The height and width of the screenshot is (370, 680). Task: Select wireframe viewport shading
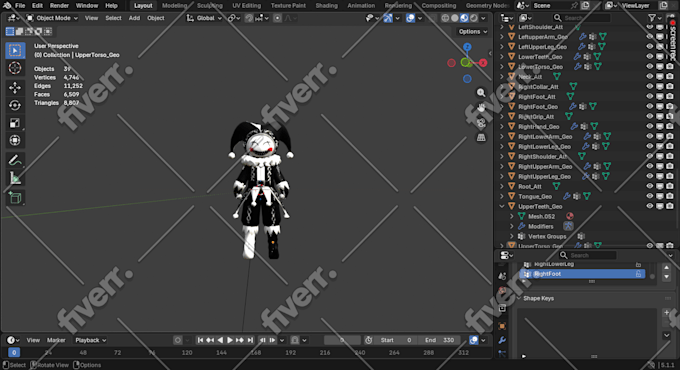445,18
